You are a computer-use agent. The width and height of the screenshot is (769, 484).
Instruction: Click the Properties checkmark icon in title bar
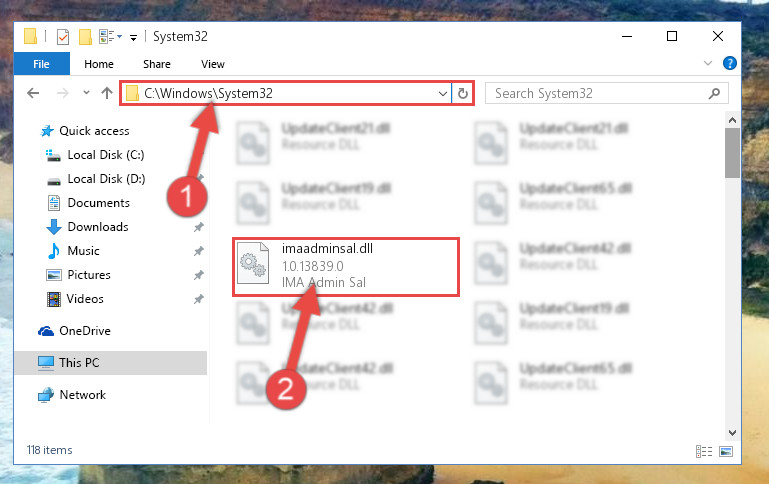point(63,37)
